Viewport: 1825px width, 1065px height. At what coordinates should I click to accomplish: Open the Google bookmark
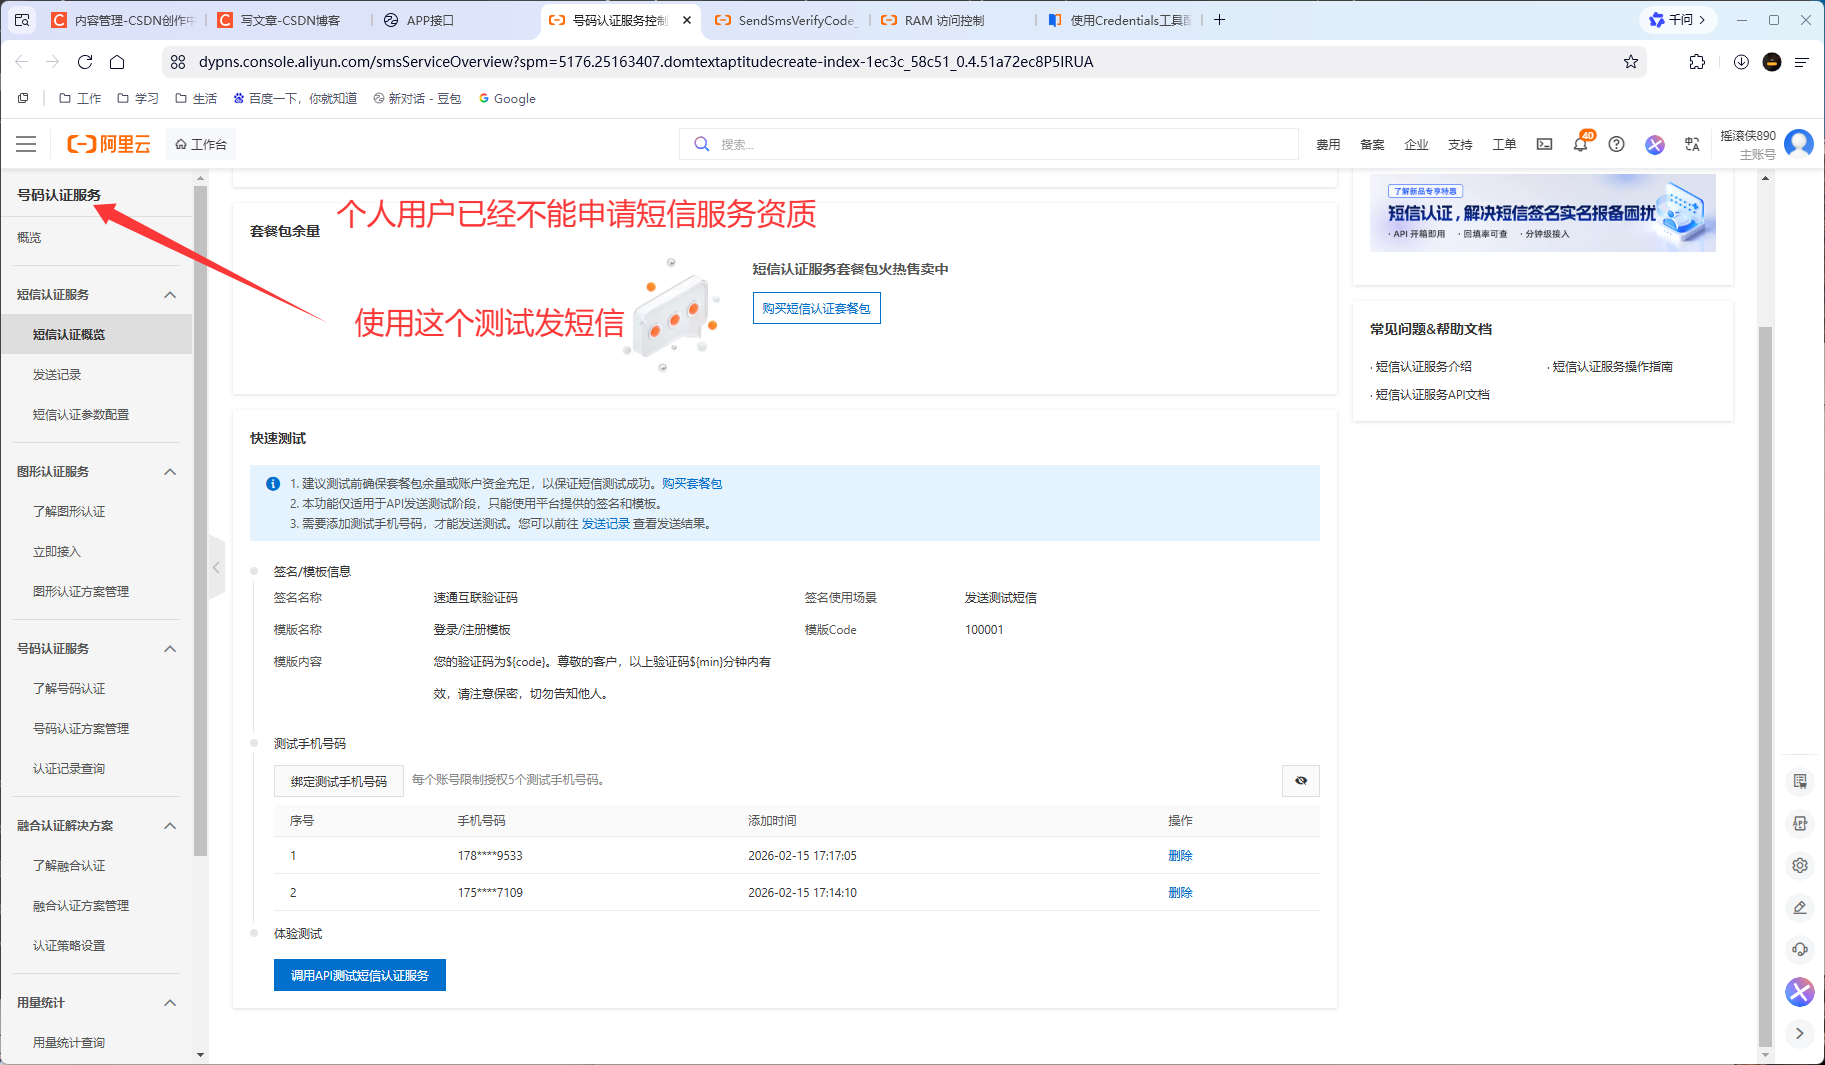[x=507, y=98]
